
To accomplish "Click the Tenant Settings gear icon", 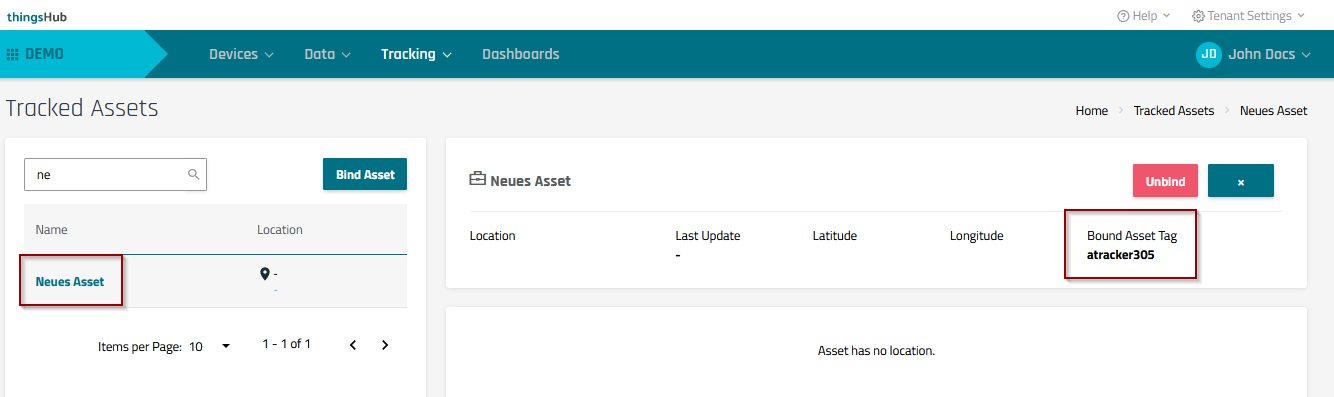I will point(1198,16).
